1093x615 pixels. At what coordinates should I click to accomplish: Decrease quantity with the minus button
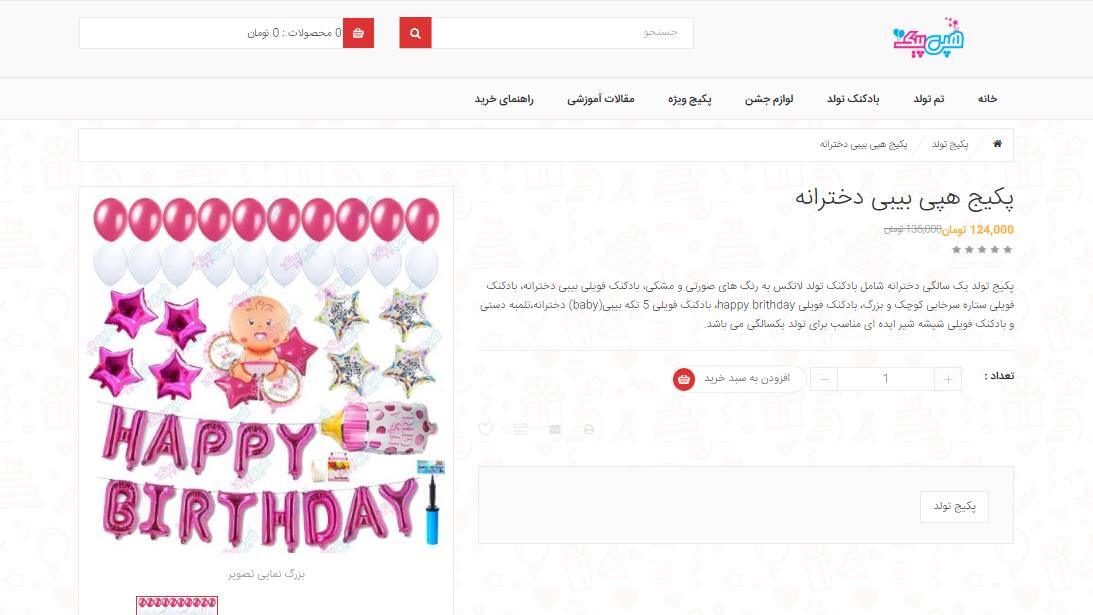click(825, 379)
